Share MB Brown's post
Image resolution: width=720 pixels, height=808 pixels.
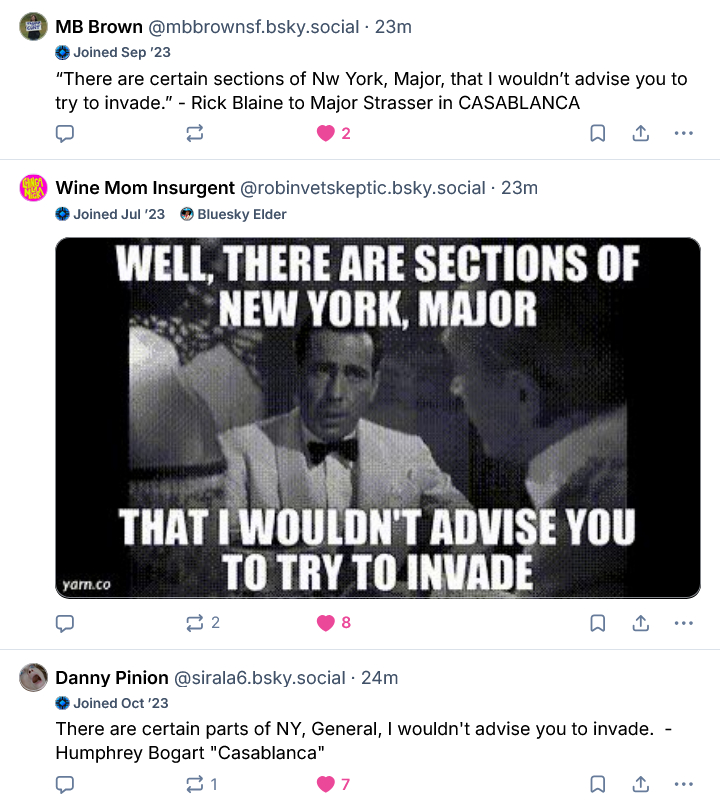click(640, 133)
